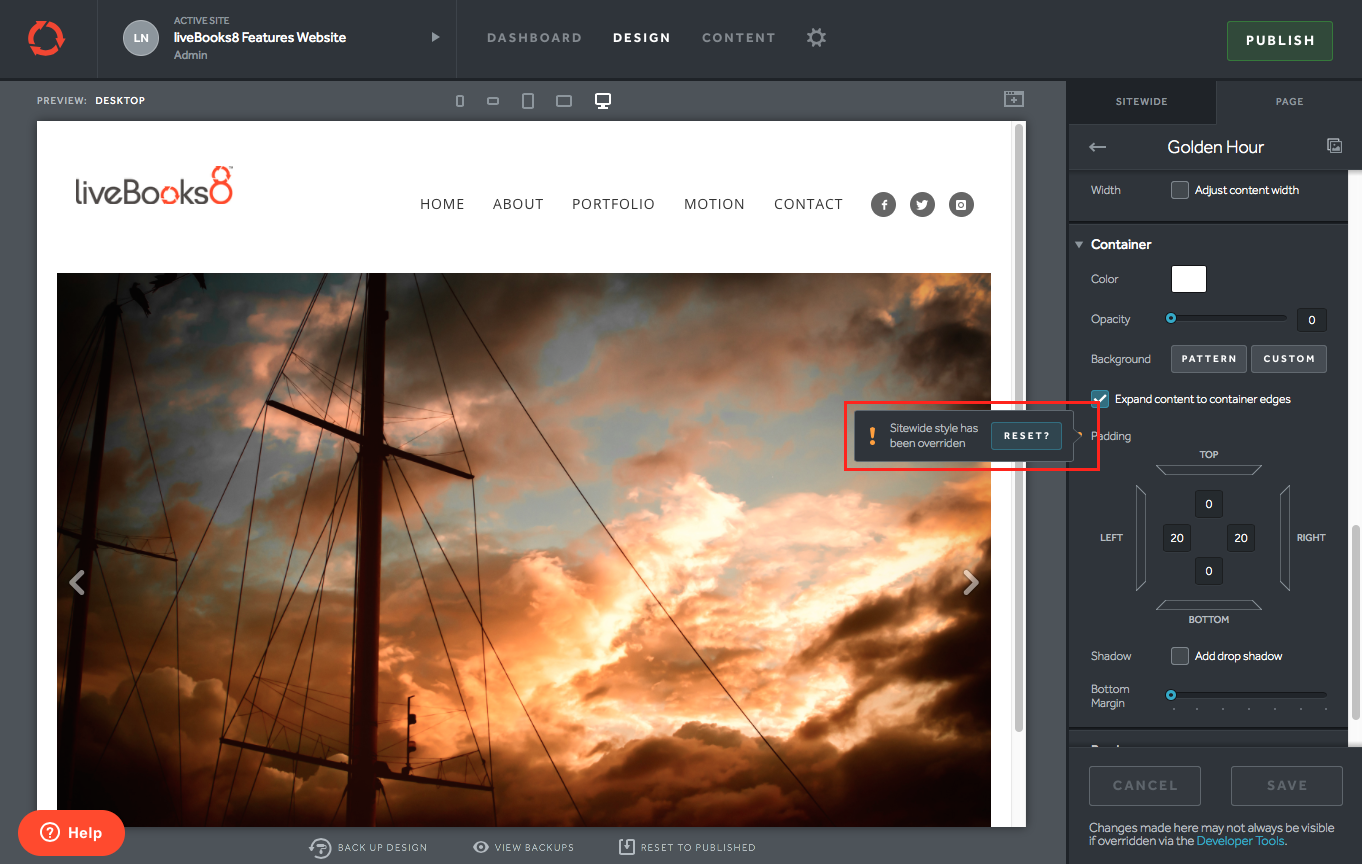Click the settings gear icon in top navigation
Screen dimensions: 1362x864
(x=816, y=38)
